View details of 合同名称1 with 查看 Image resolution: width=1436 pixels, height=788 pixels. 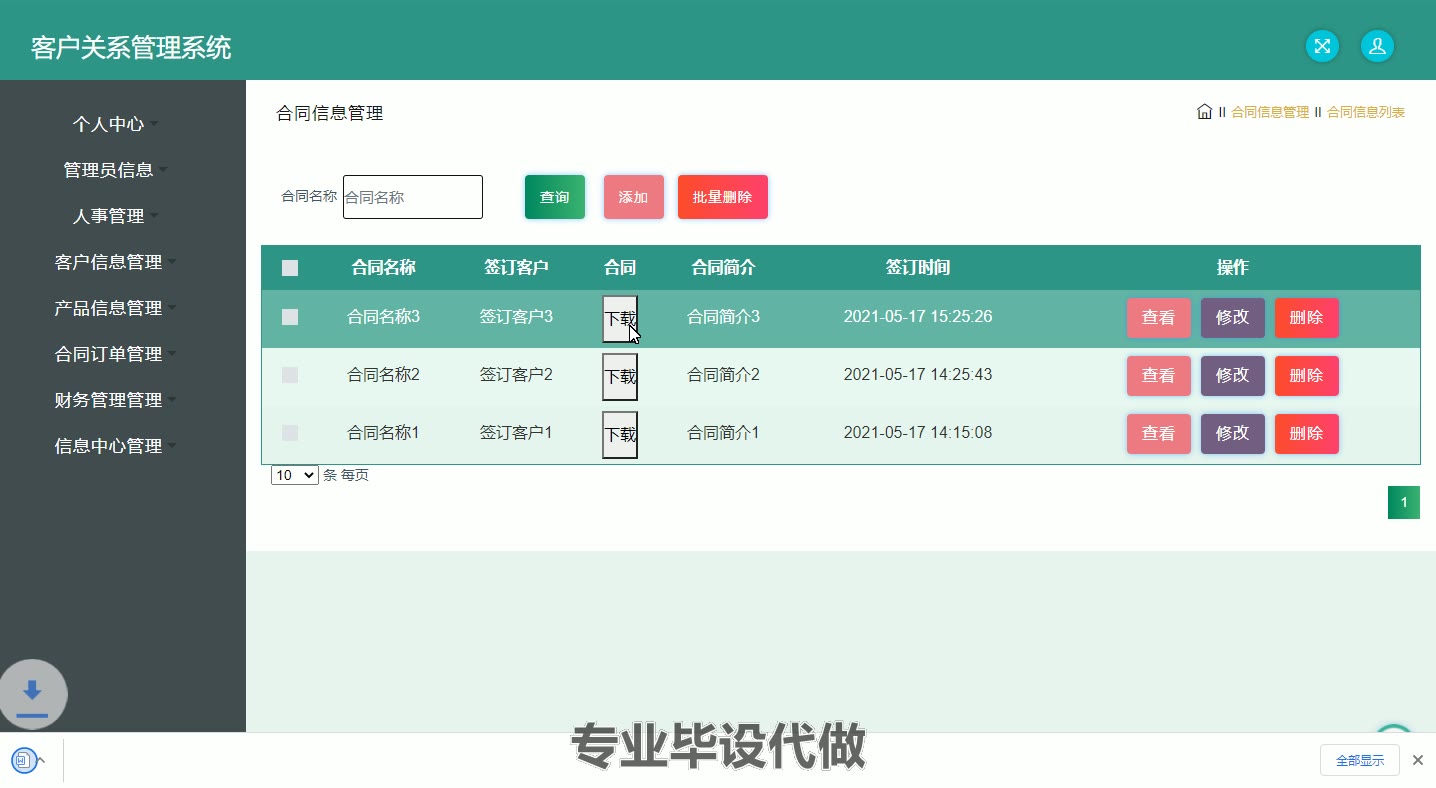pos(1159,434)
